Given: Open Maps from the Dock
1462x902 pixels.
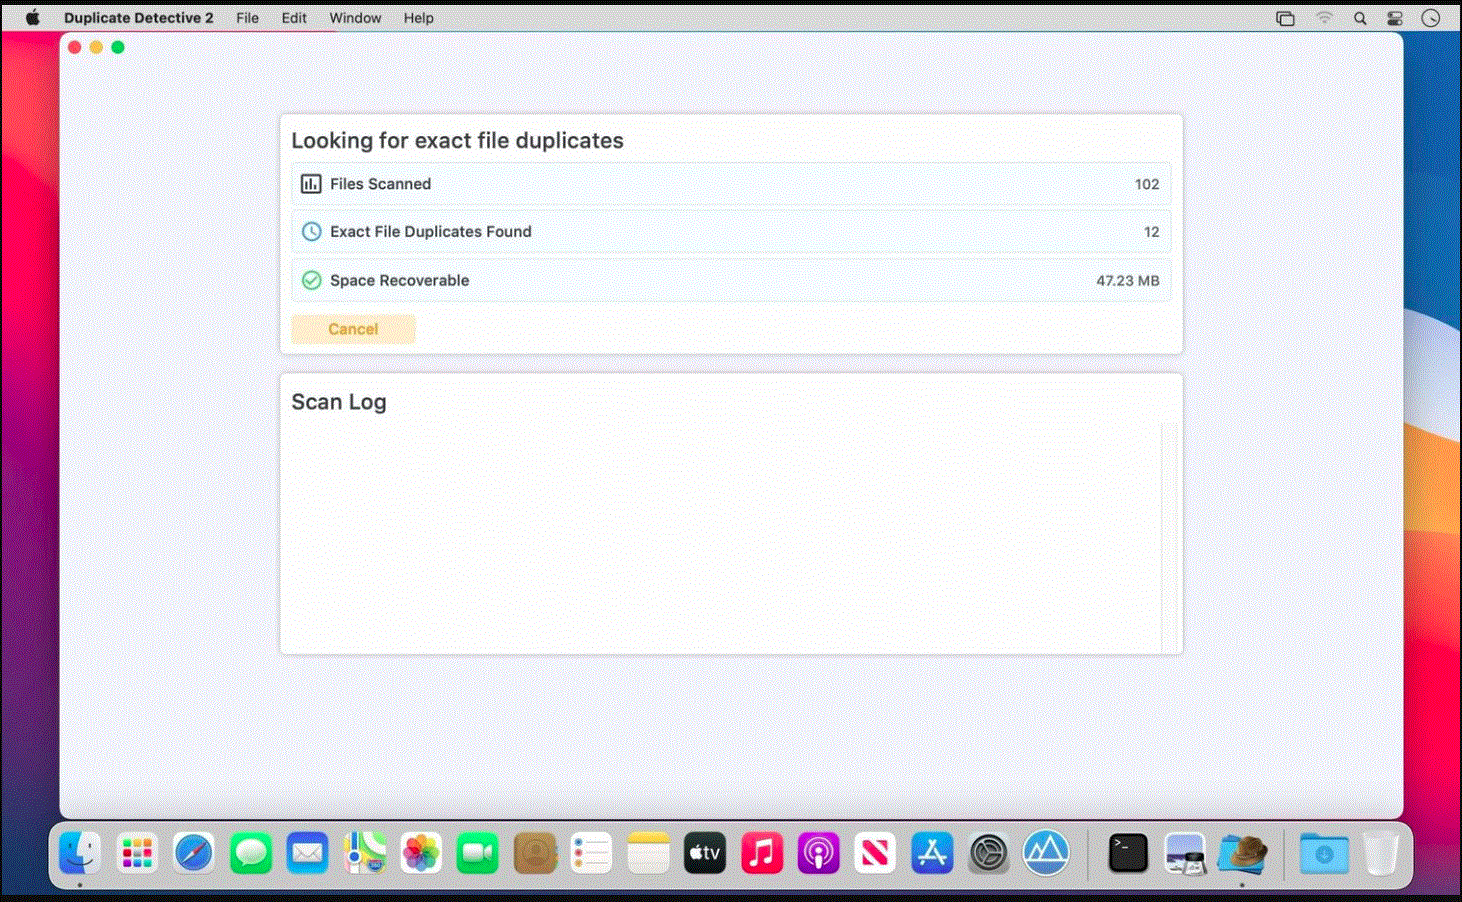Looking at the screenshot, I should coord(364,854).
